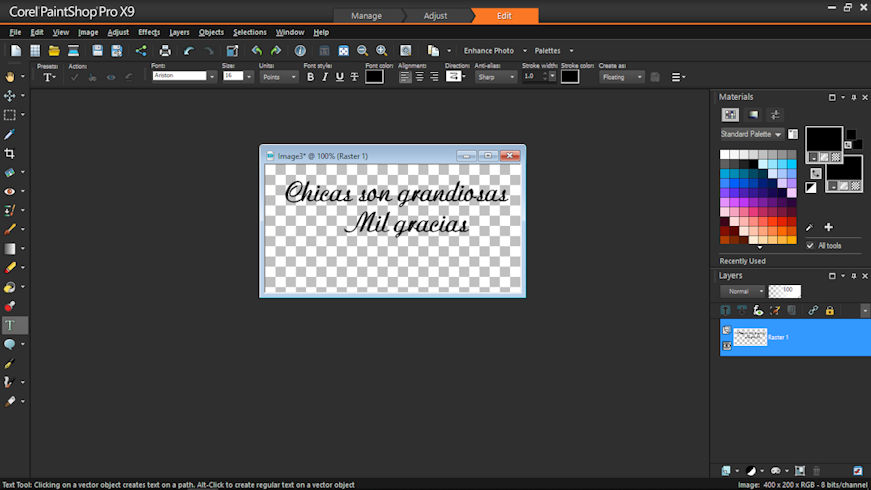Viewport: 871px width, 490px height.
Task: Select the Raster 1 layer thumbnail
Action: click(x=750, y=337)
